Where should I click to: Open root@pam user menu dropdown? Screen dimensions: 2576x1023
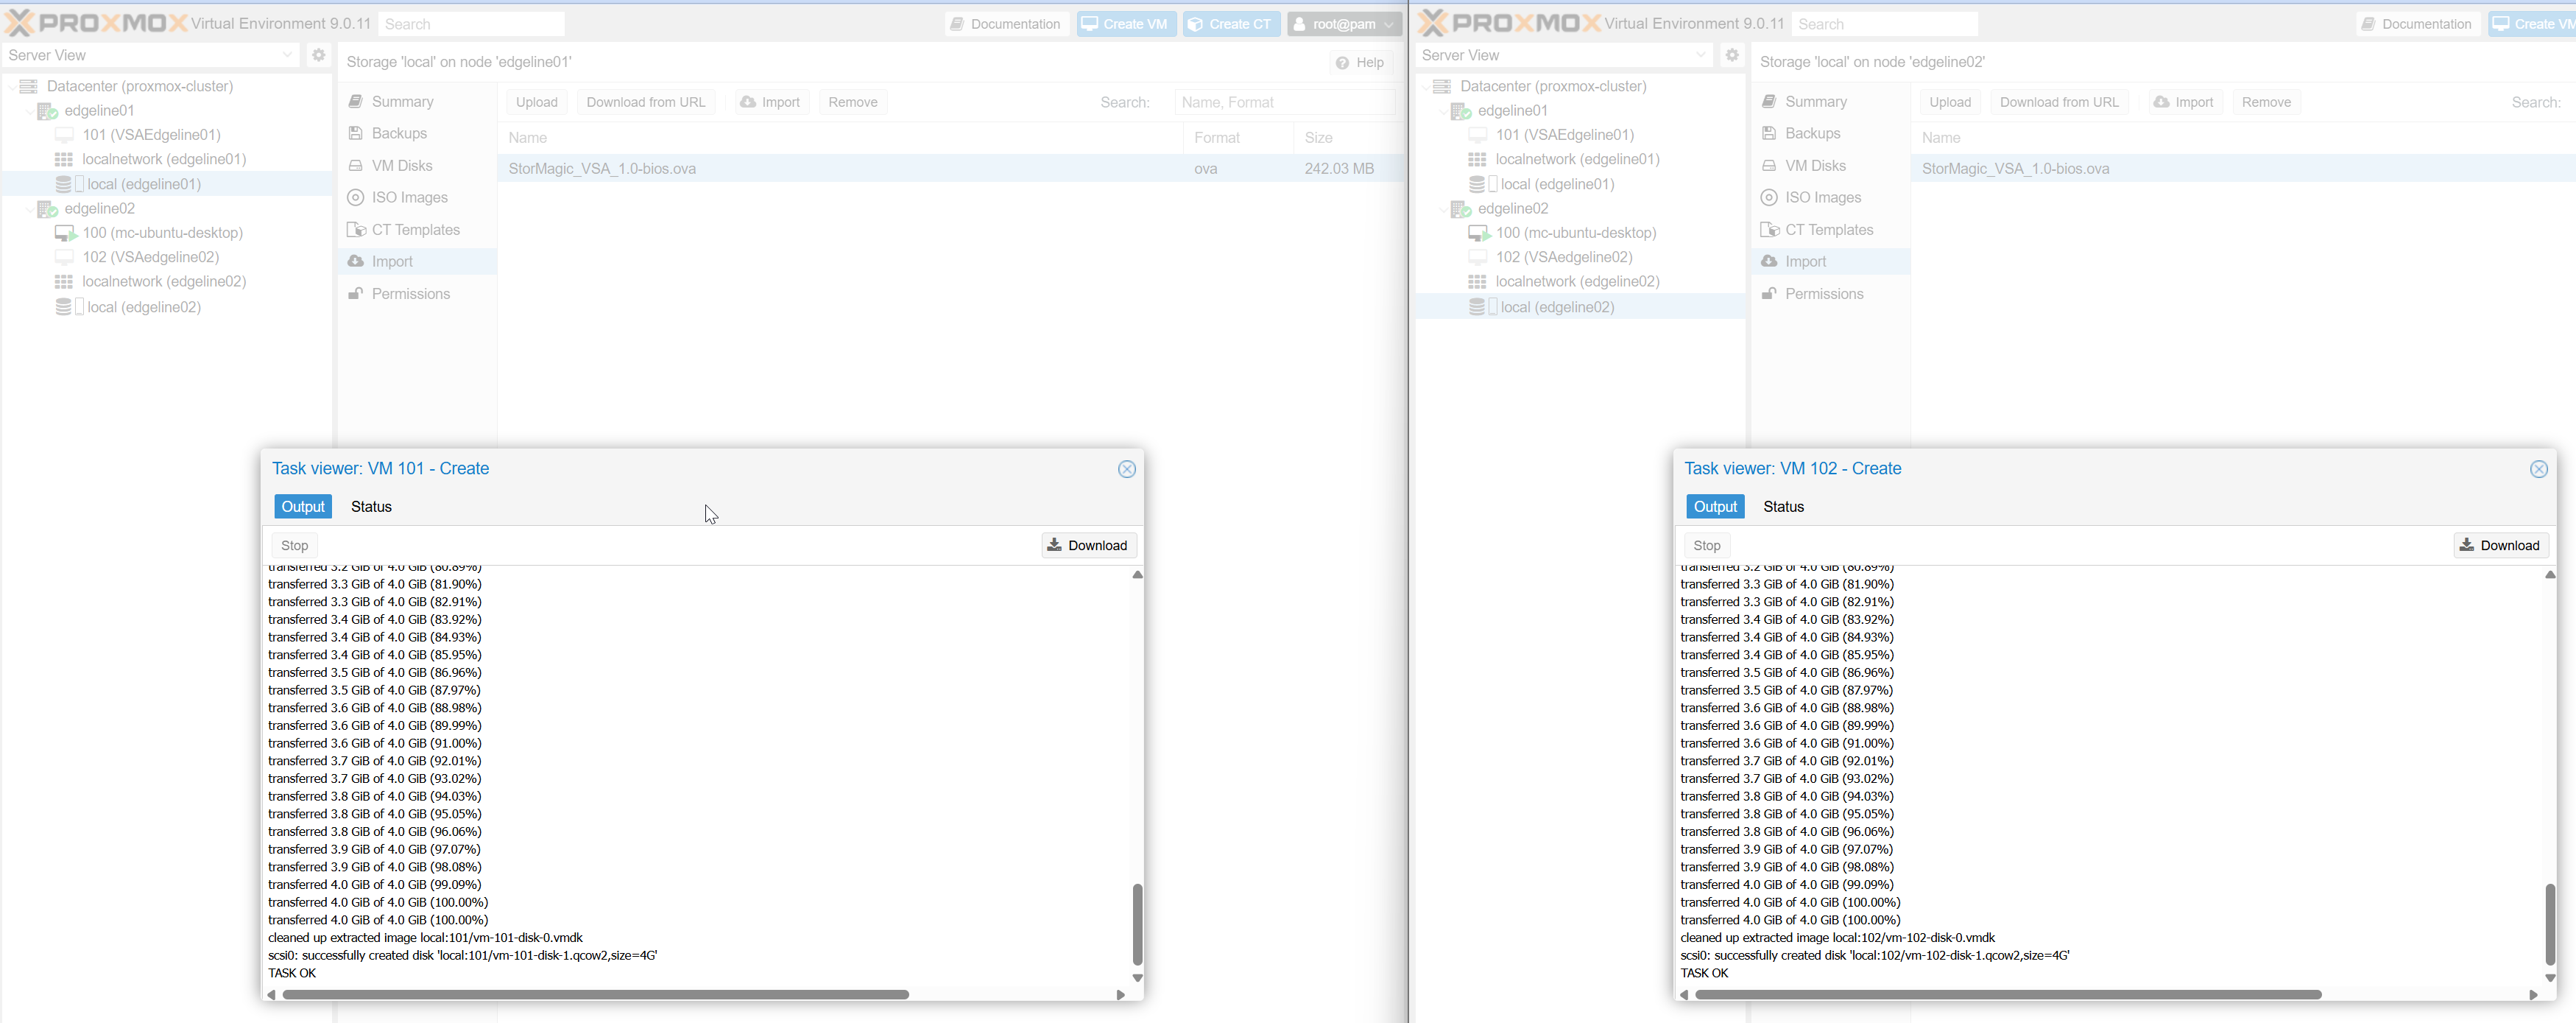(1345, 24)
